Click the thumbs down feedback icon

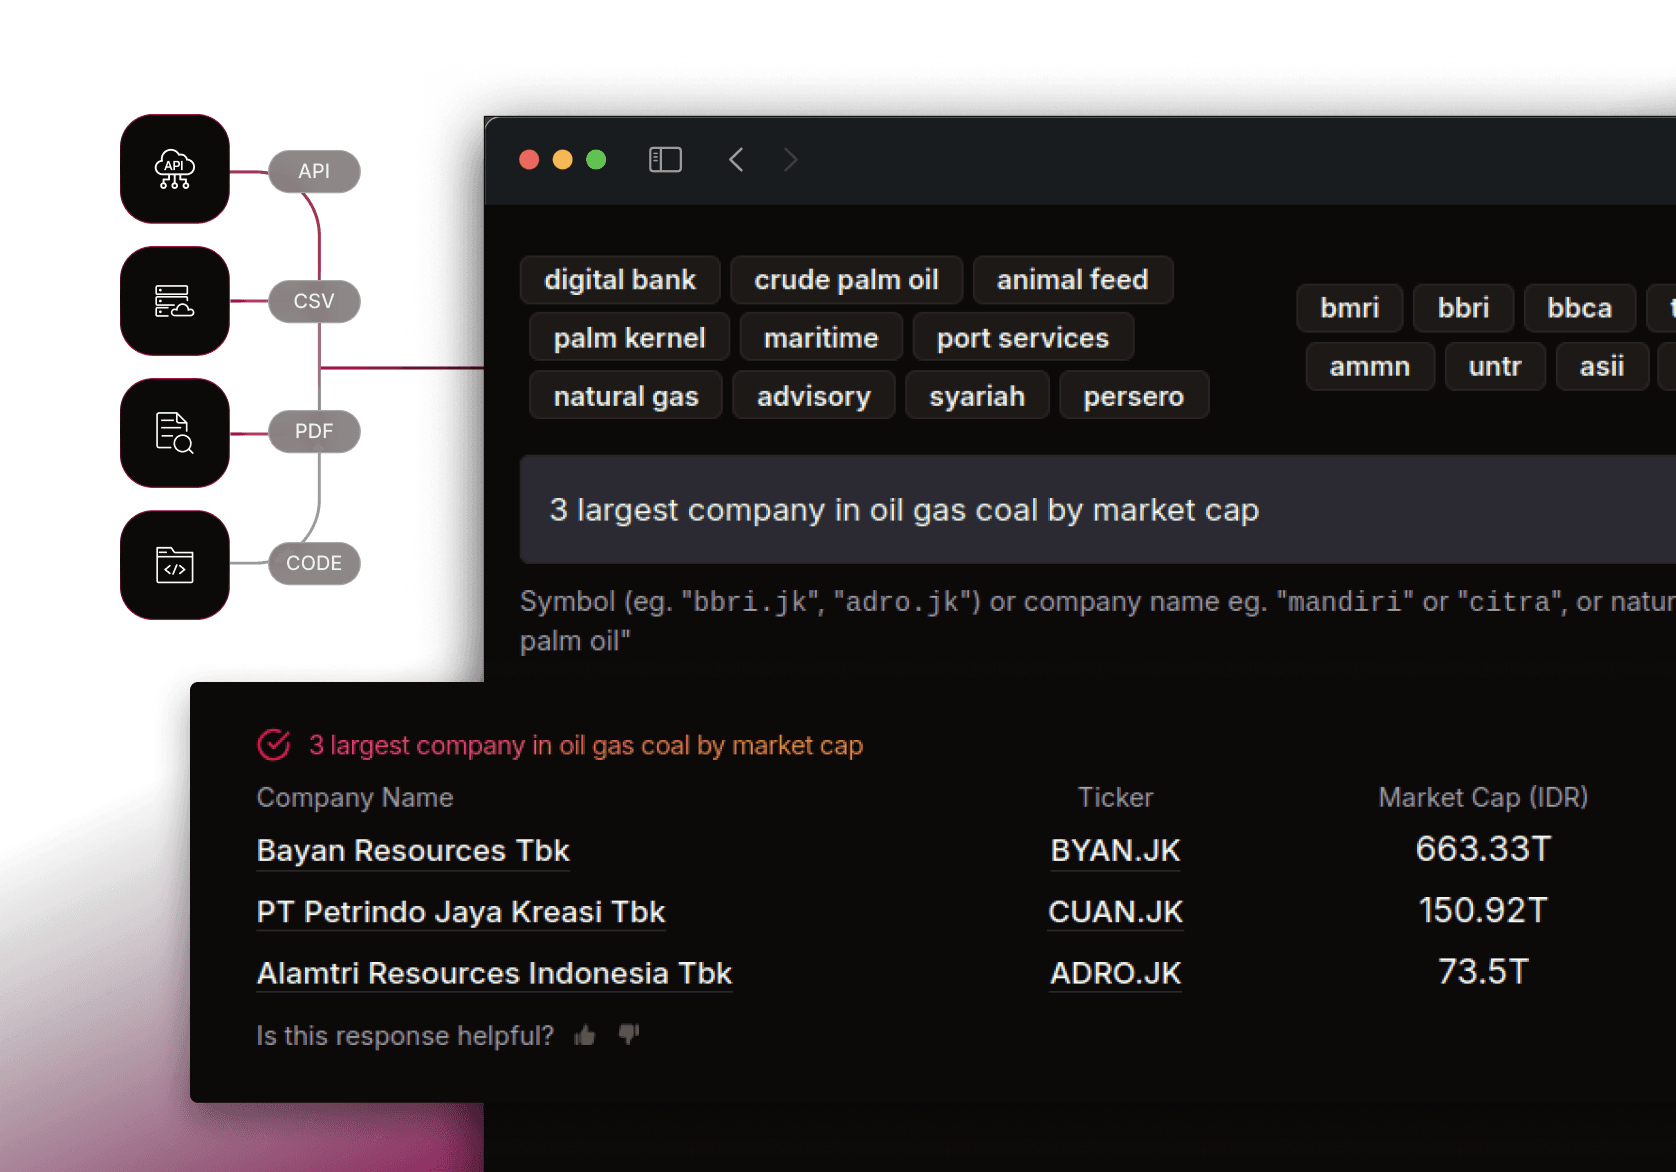(628, 1035)
